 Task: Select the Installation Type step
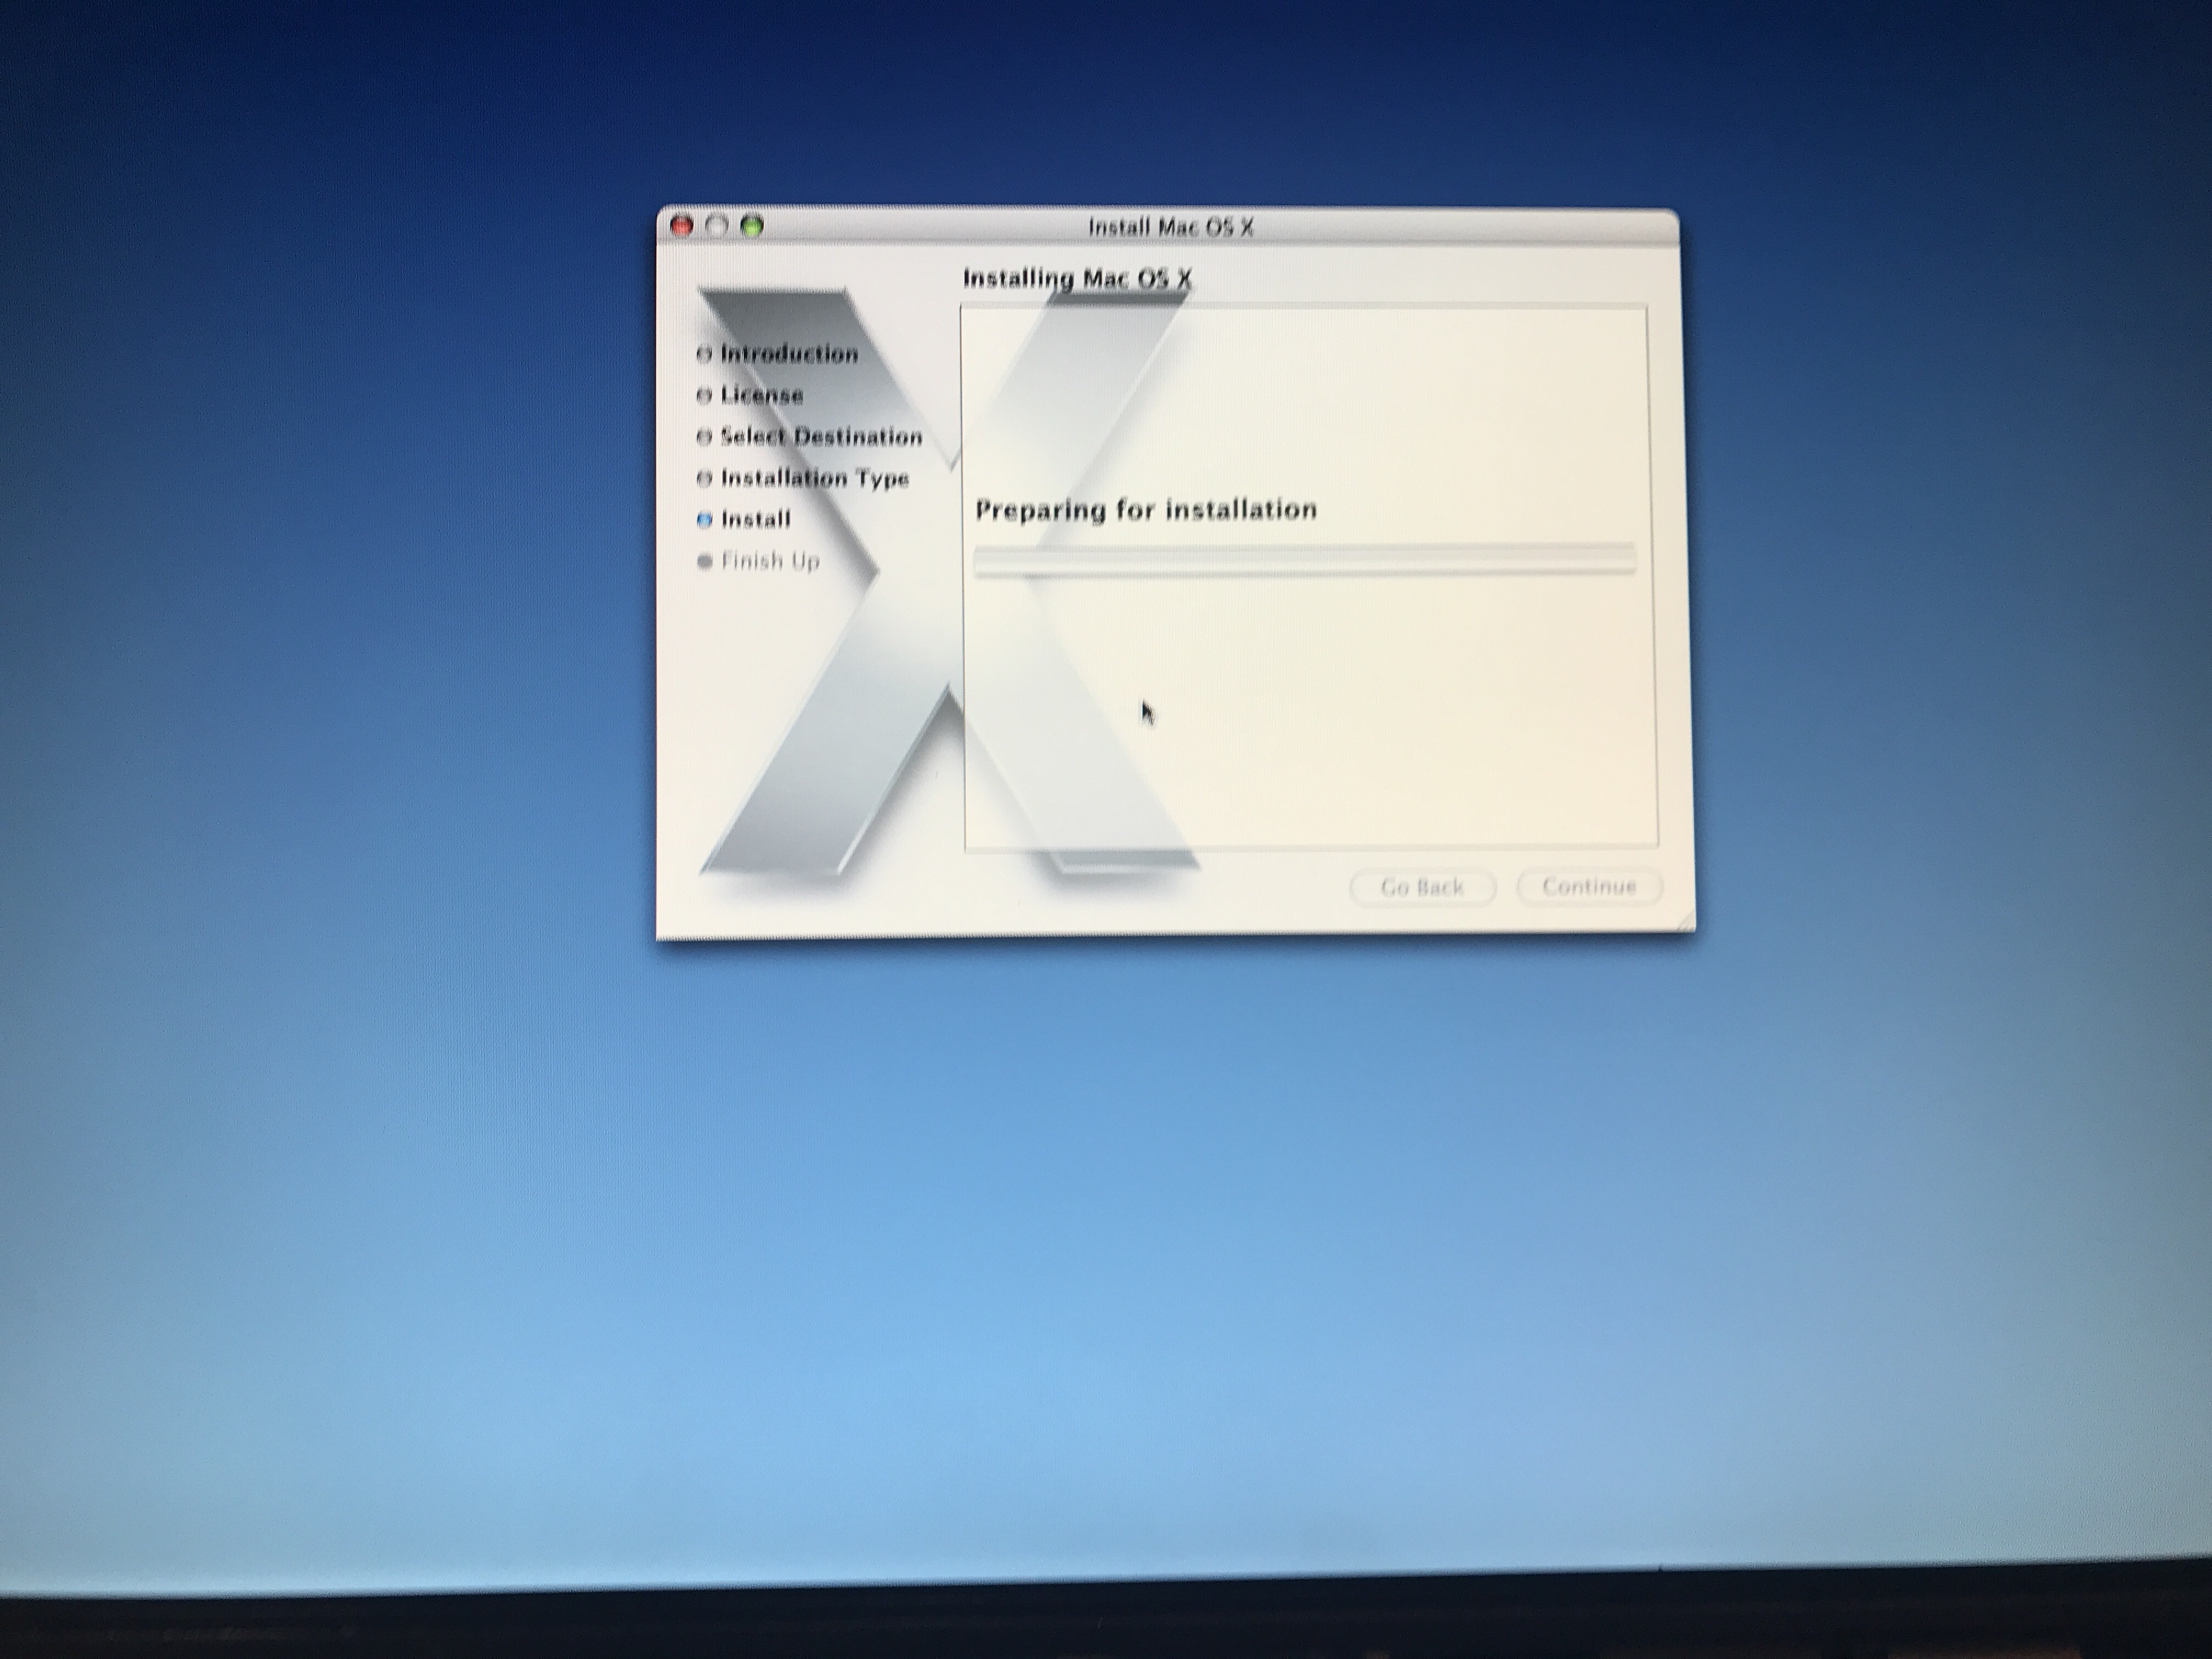(815, 478)
